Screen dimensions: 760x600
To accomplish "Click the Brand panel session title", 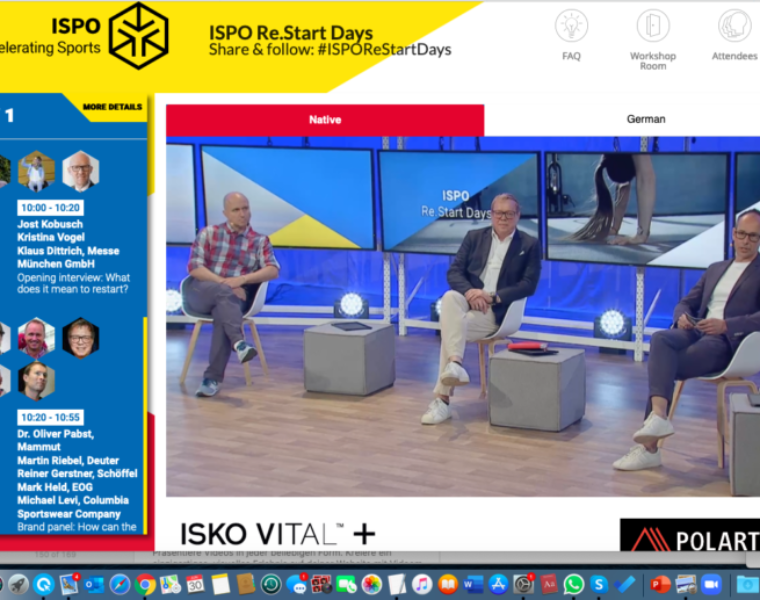I will [77, 527].
